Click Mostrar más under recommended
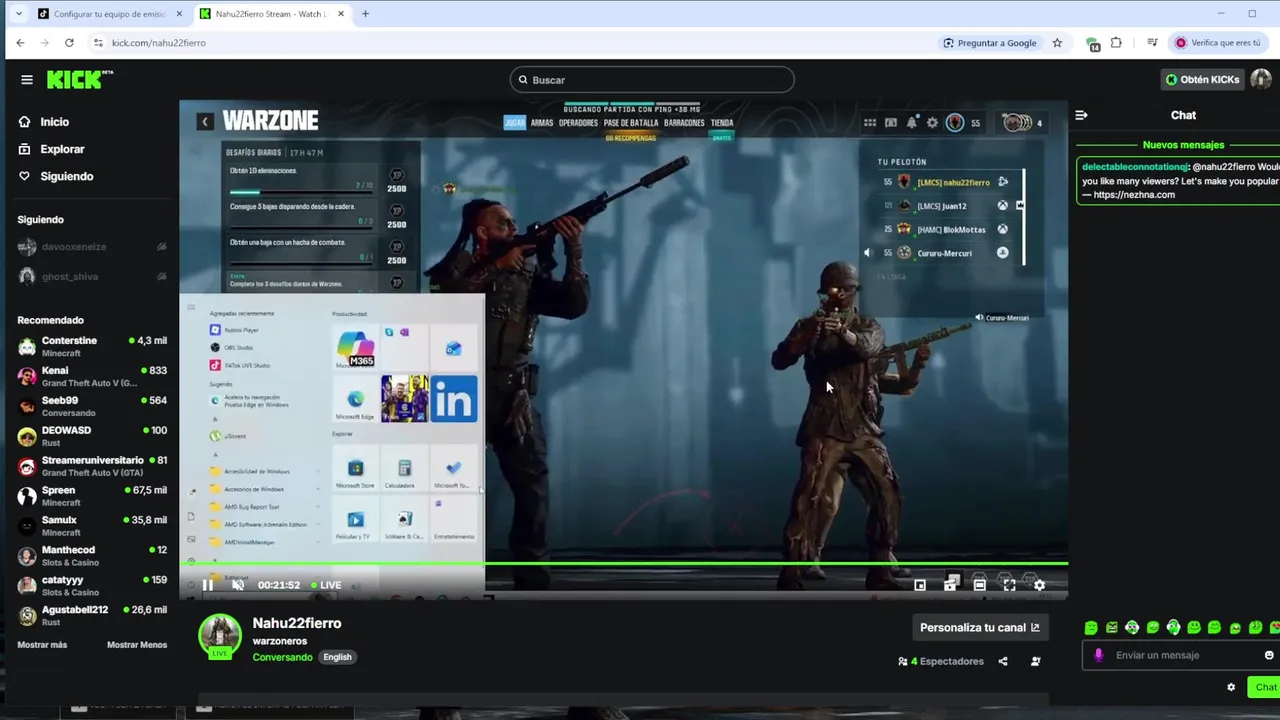Image resolution: width=1280 pixels, height=720 pixels. [42, 645]
